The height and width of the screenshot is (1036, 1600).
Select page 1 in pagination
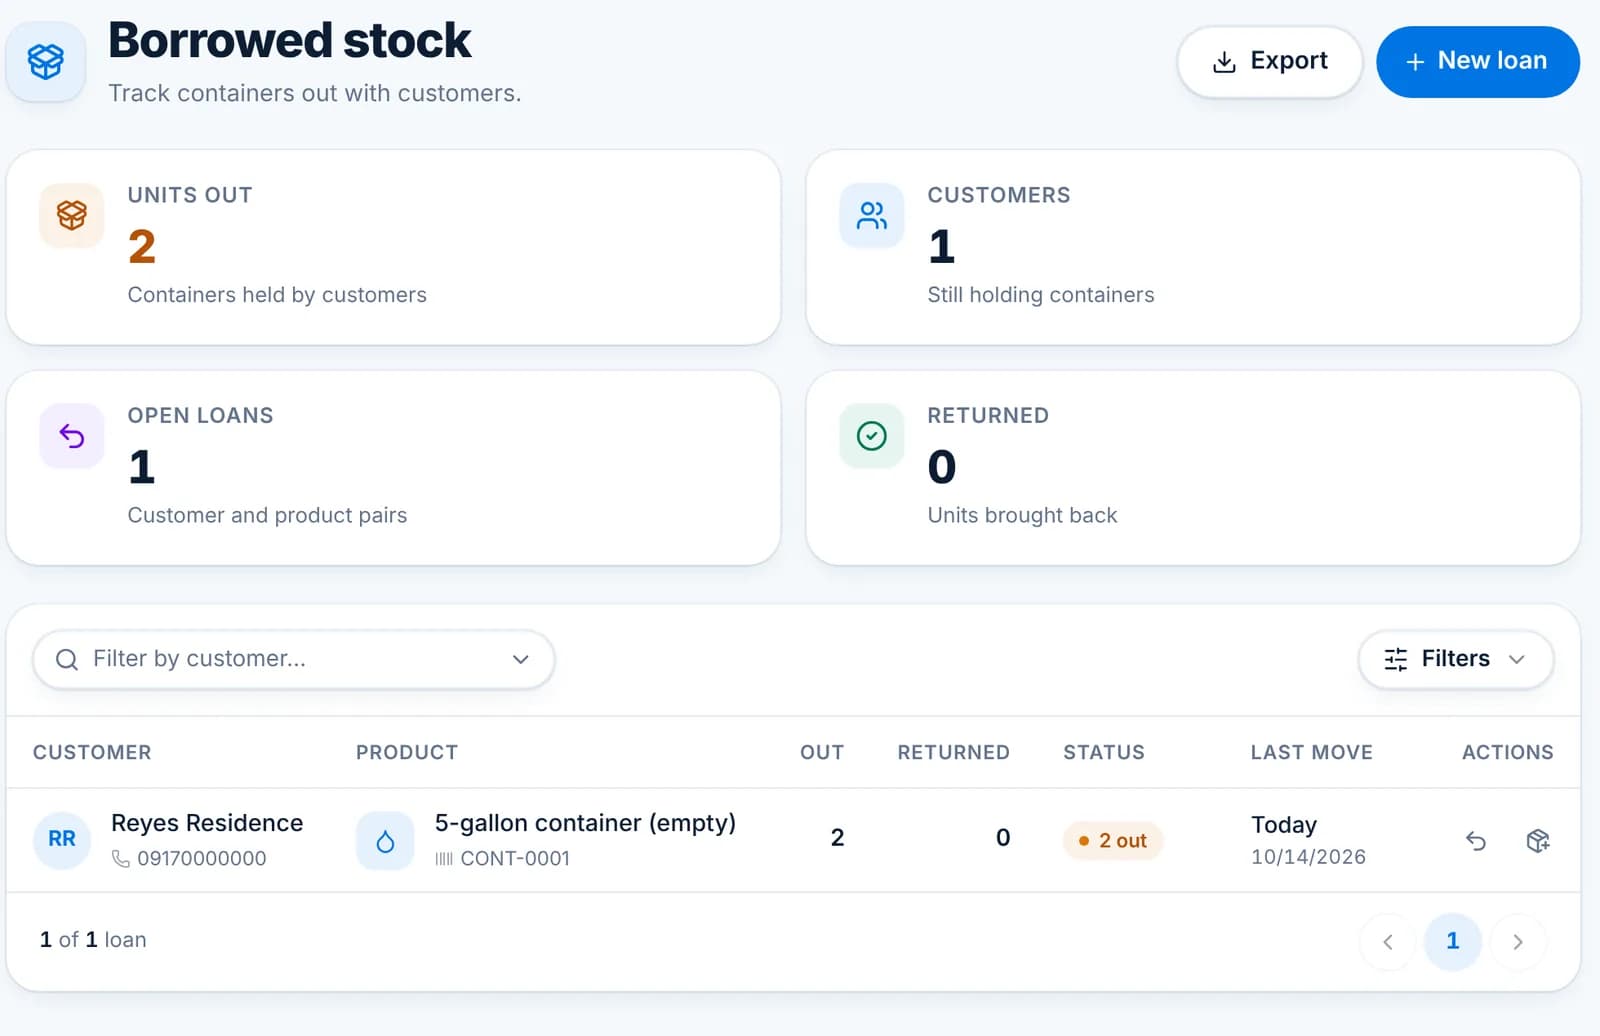coord(1453,941)
